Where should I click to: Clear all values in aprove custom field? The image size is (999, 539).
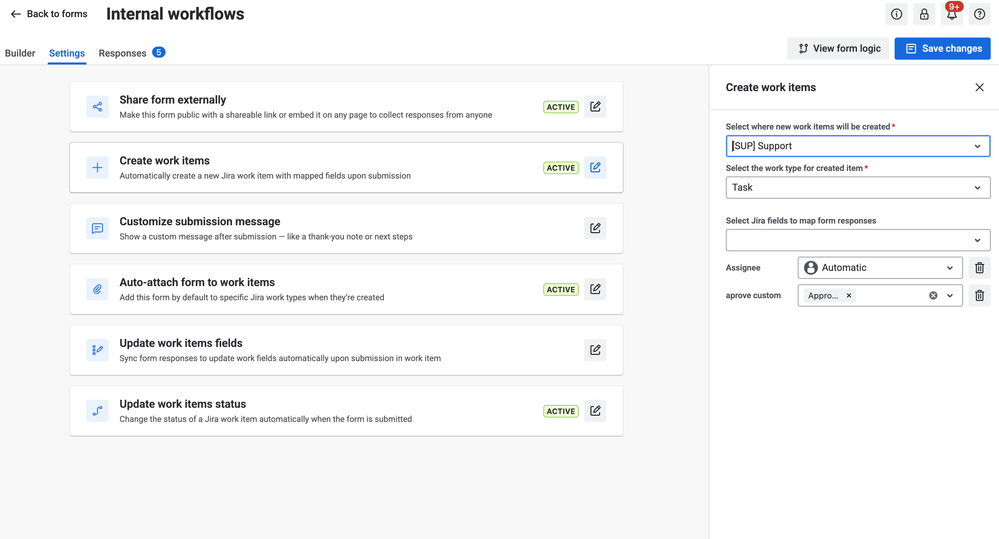[933, 296]
